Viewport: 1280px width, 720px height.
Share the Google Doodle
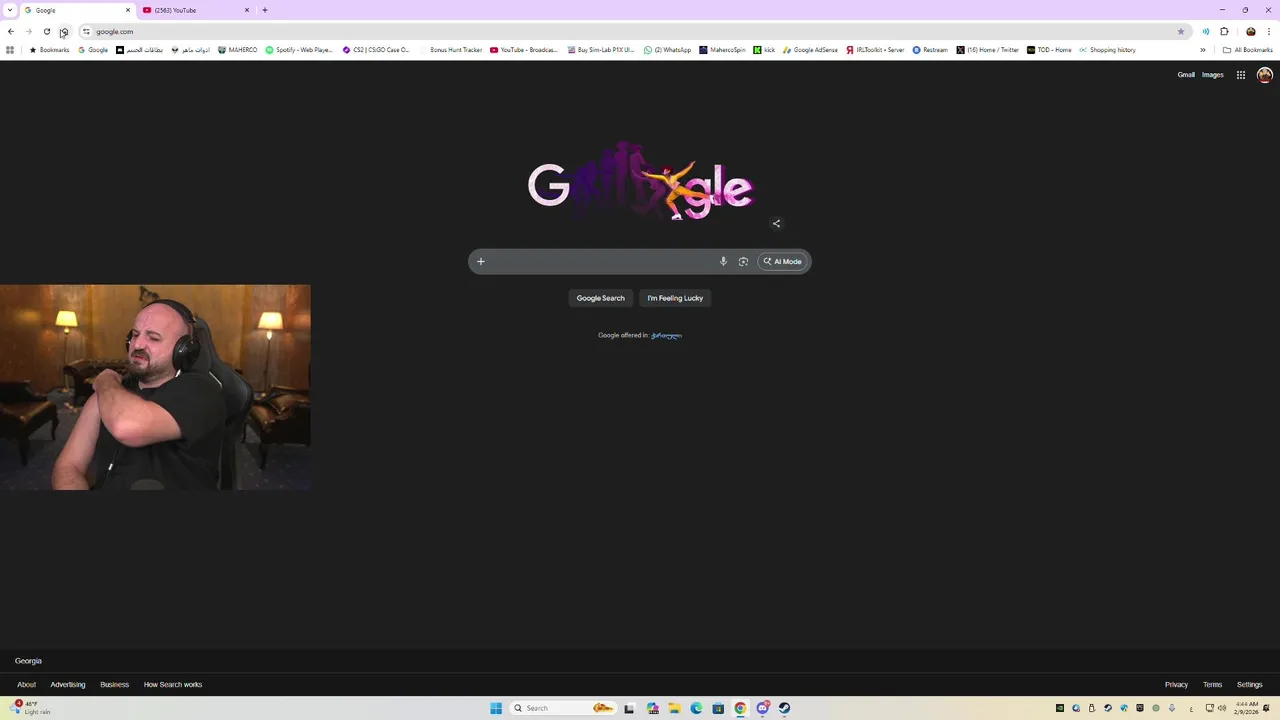point(776,223)
